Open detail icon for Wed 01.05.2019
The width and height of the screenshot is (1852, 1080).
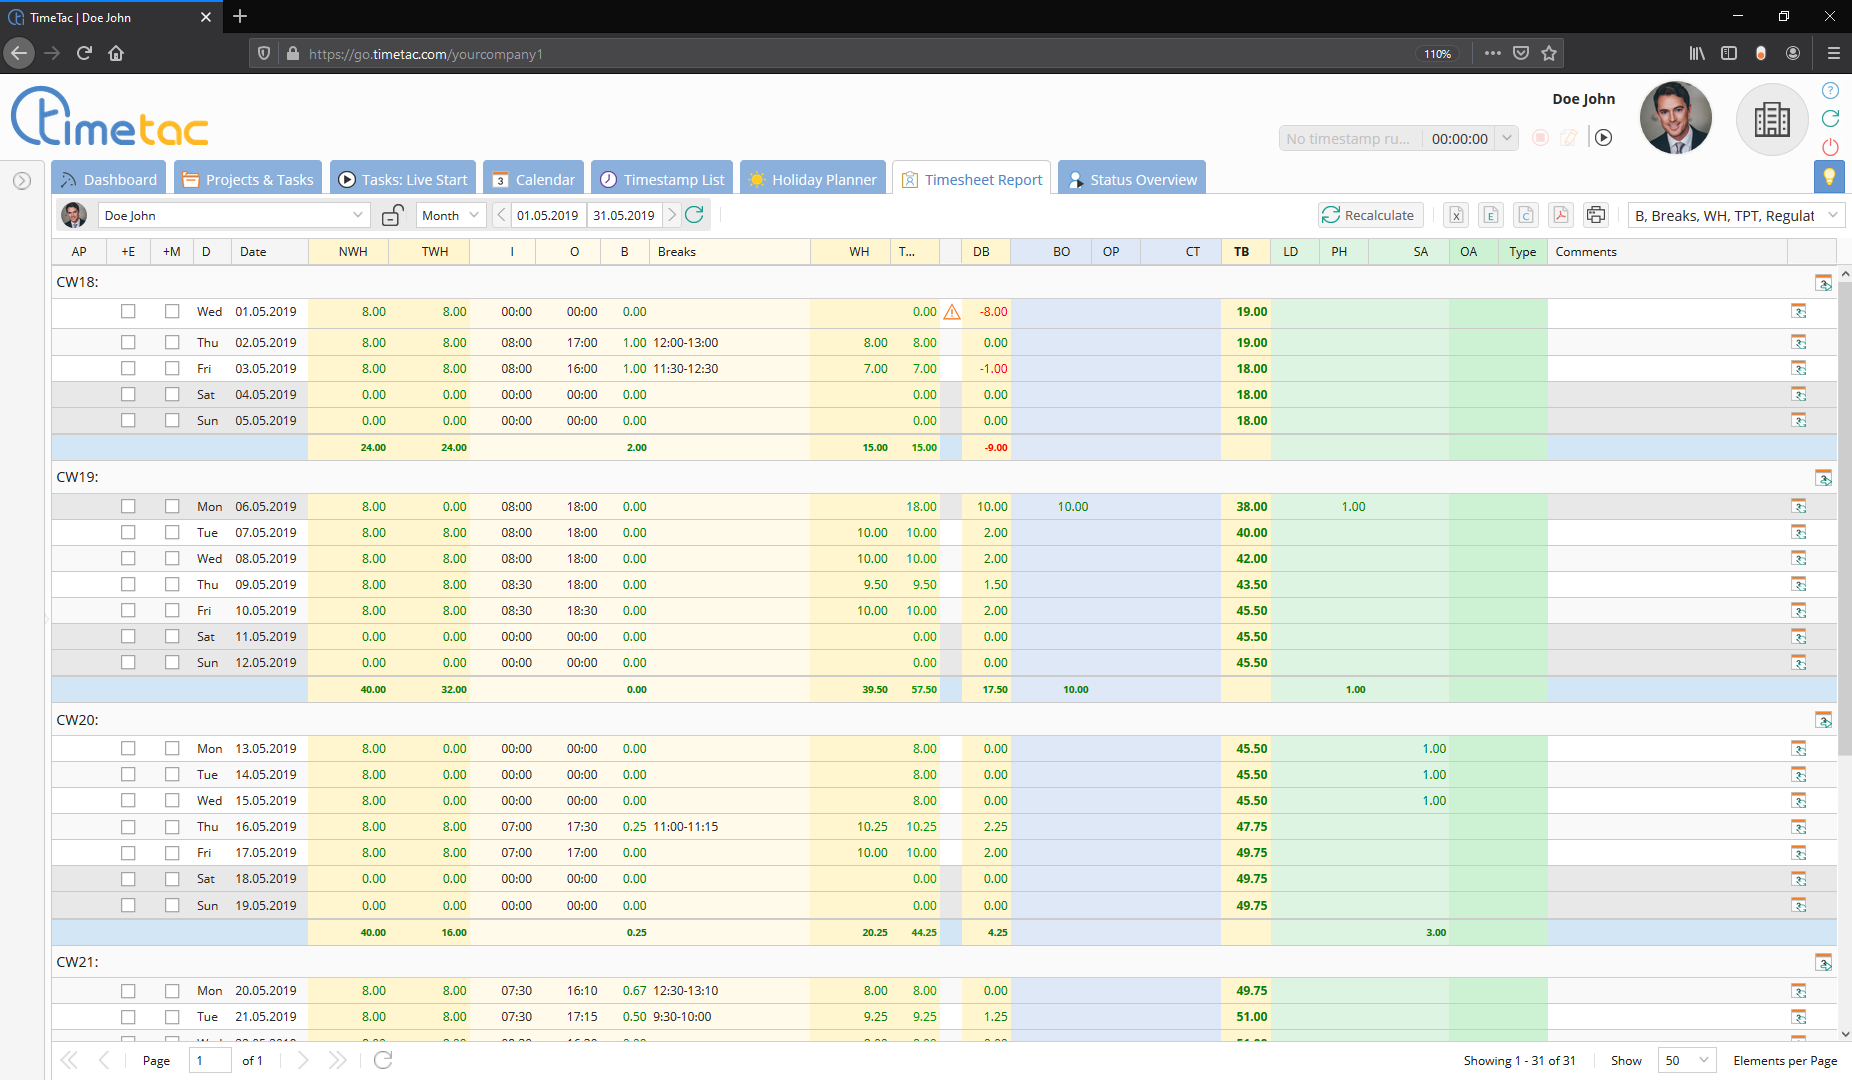(1799, 312)
